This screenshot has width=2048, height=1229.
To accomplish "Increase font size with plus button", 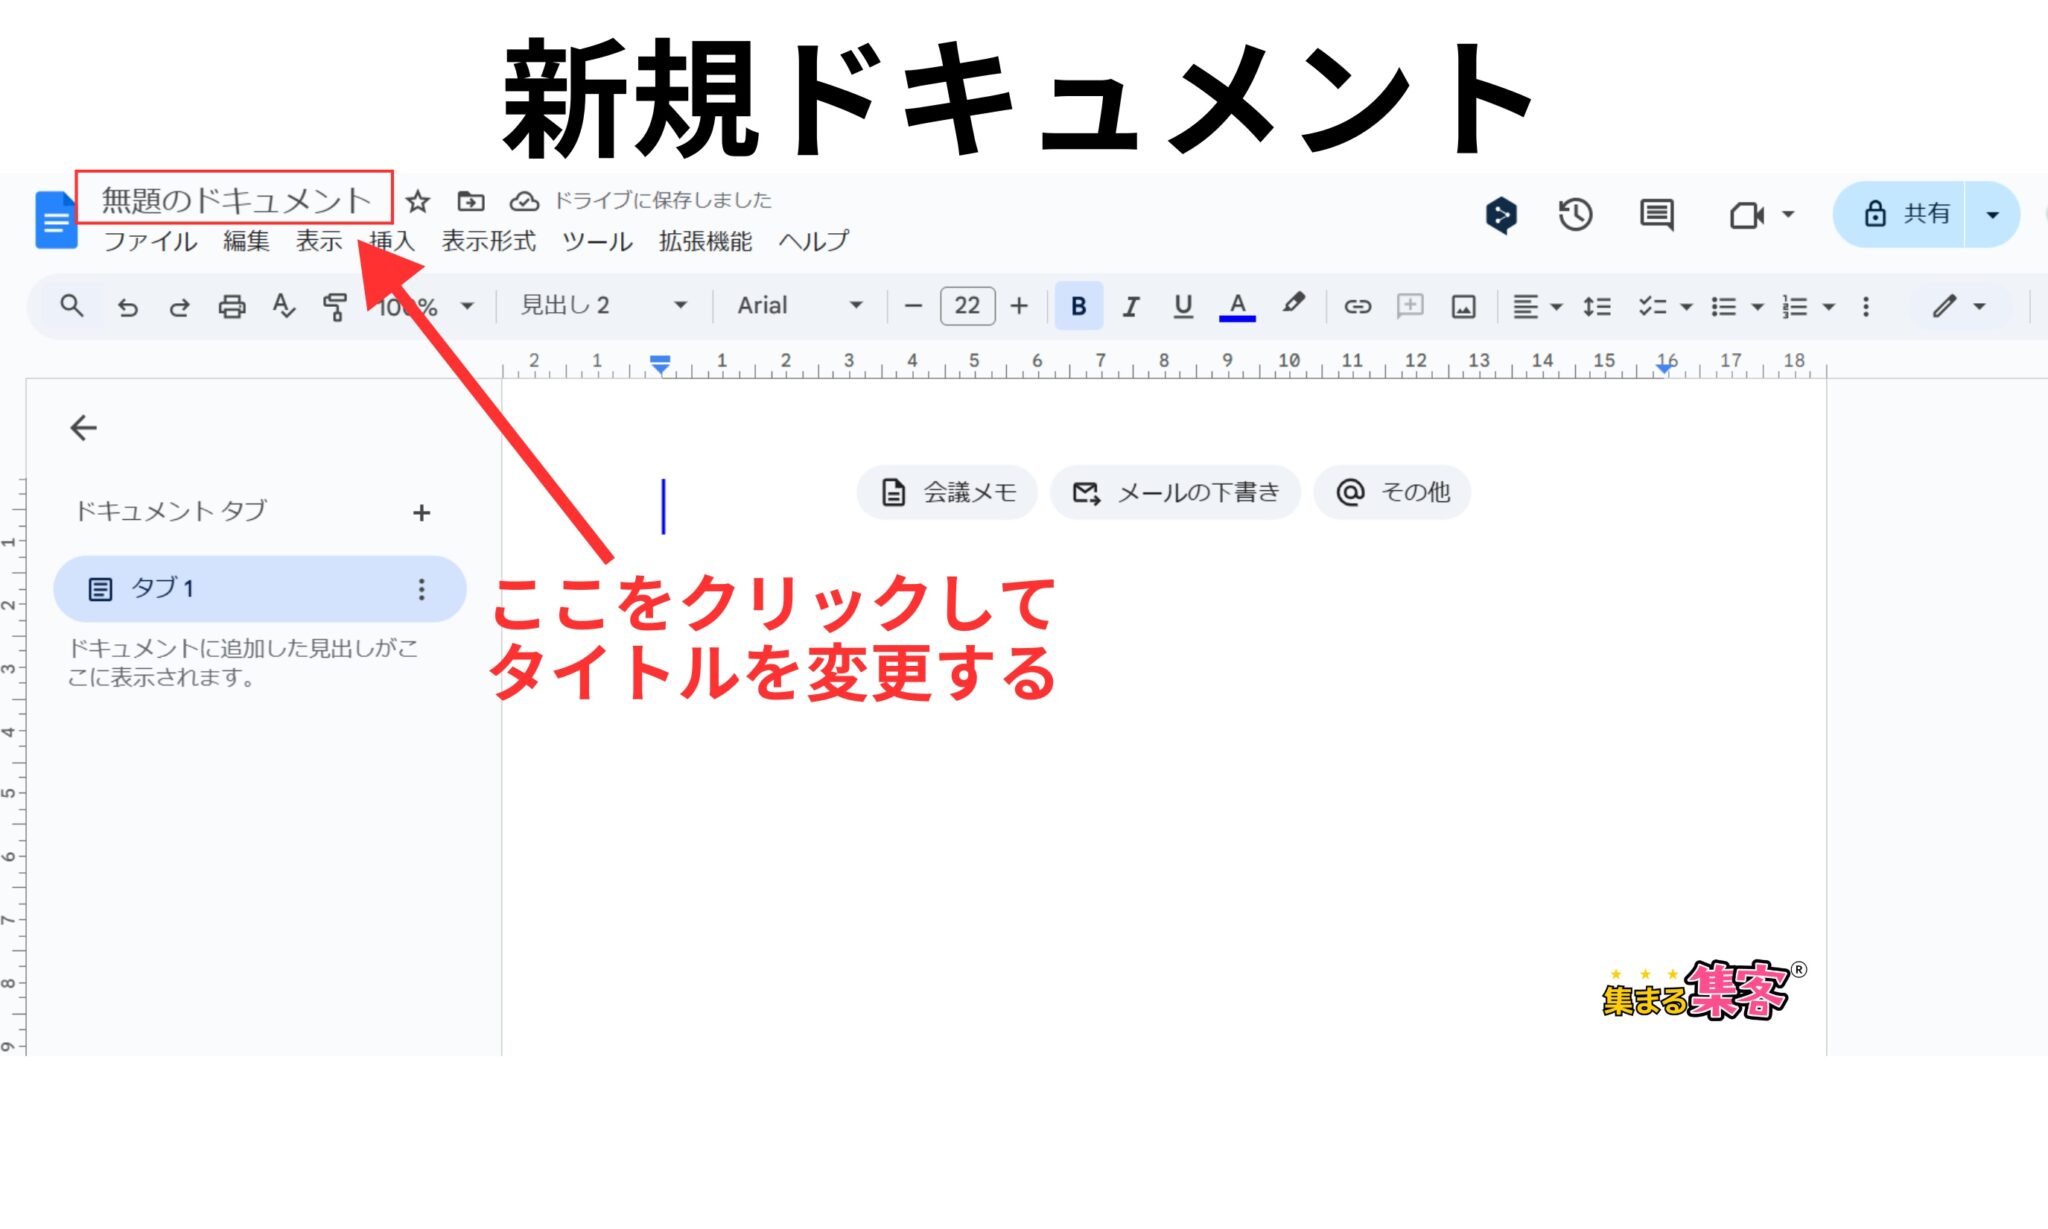I will (1019, 306).
